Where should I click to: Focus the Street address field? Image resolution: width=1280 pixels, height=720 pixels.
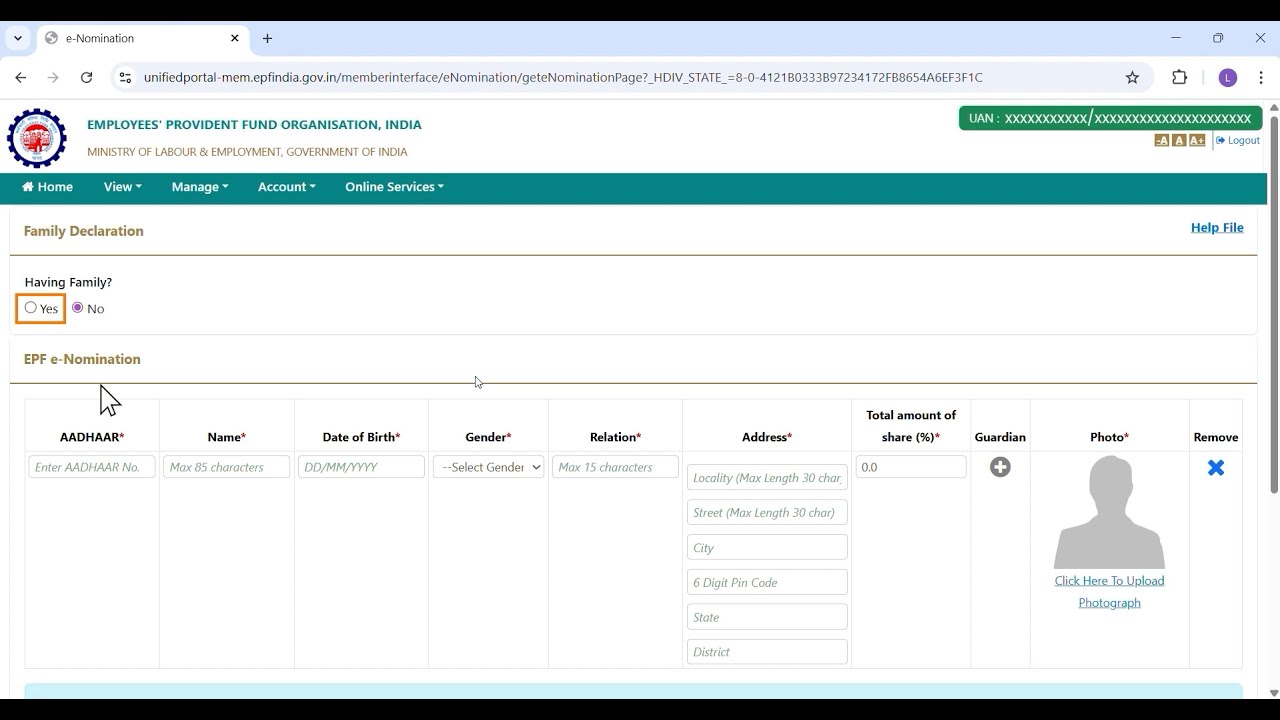point(767,513)
